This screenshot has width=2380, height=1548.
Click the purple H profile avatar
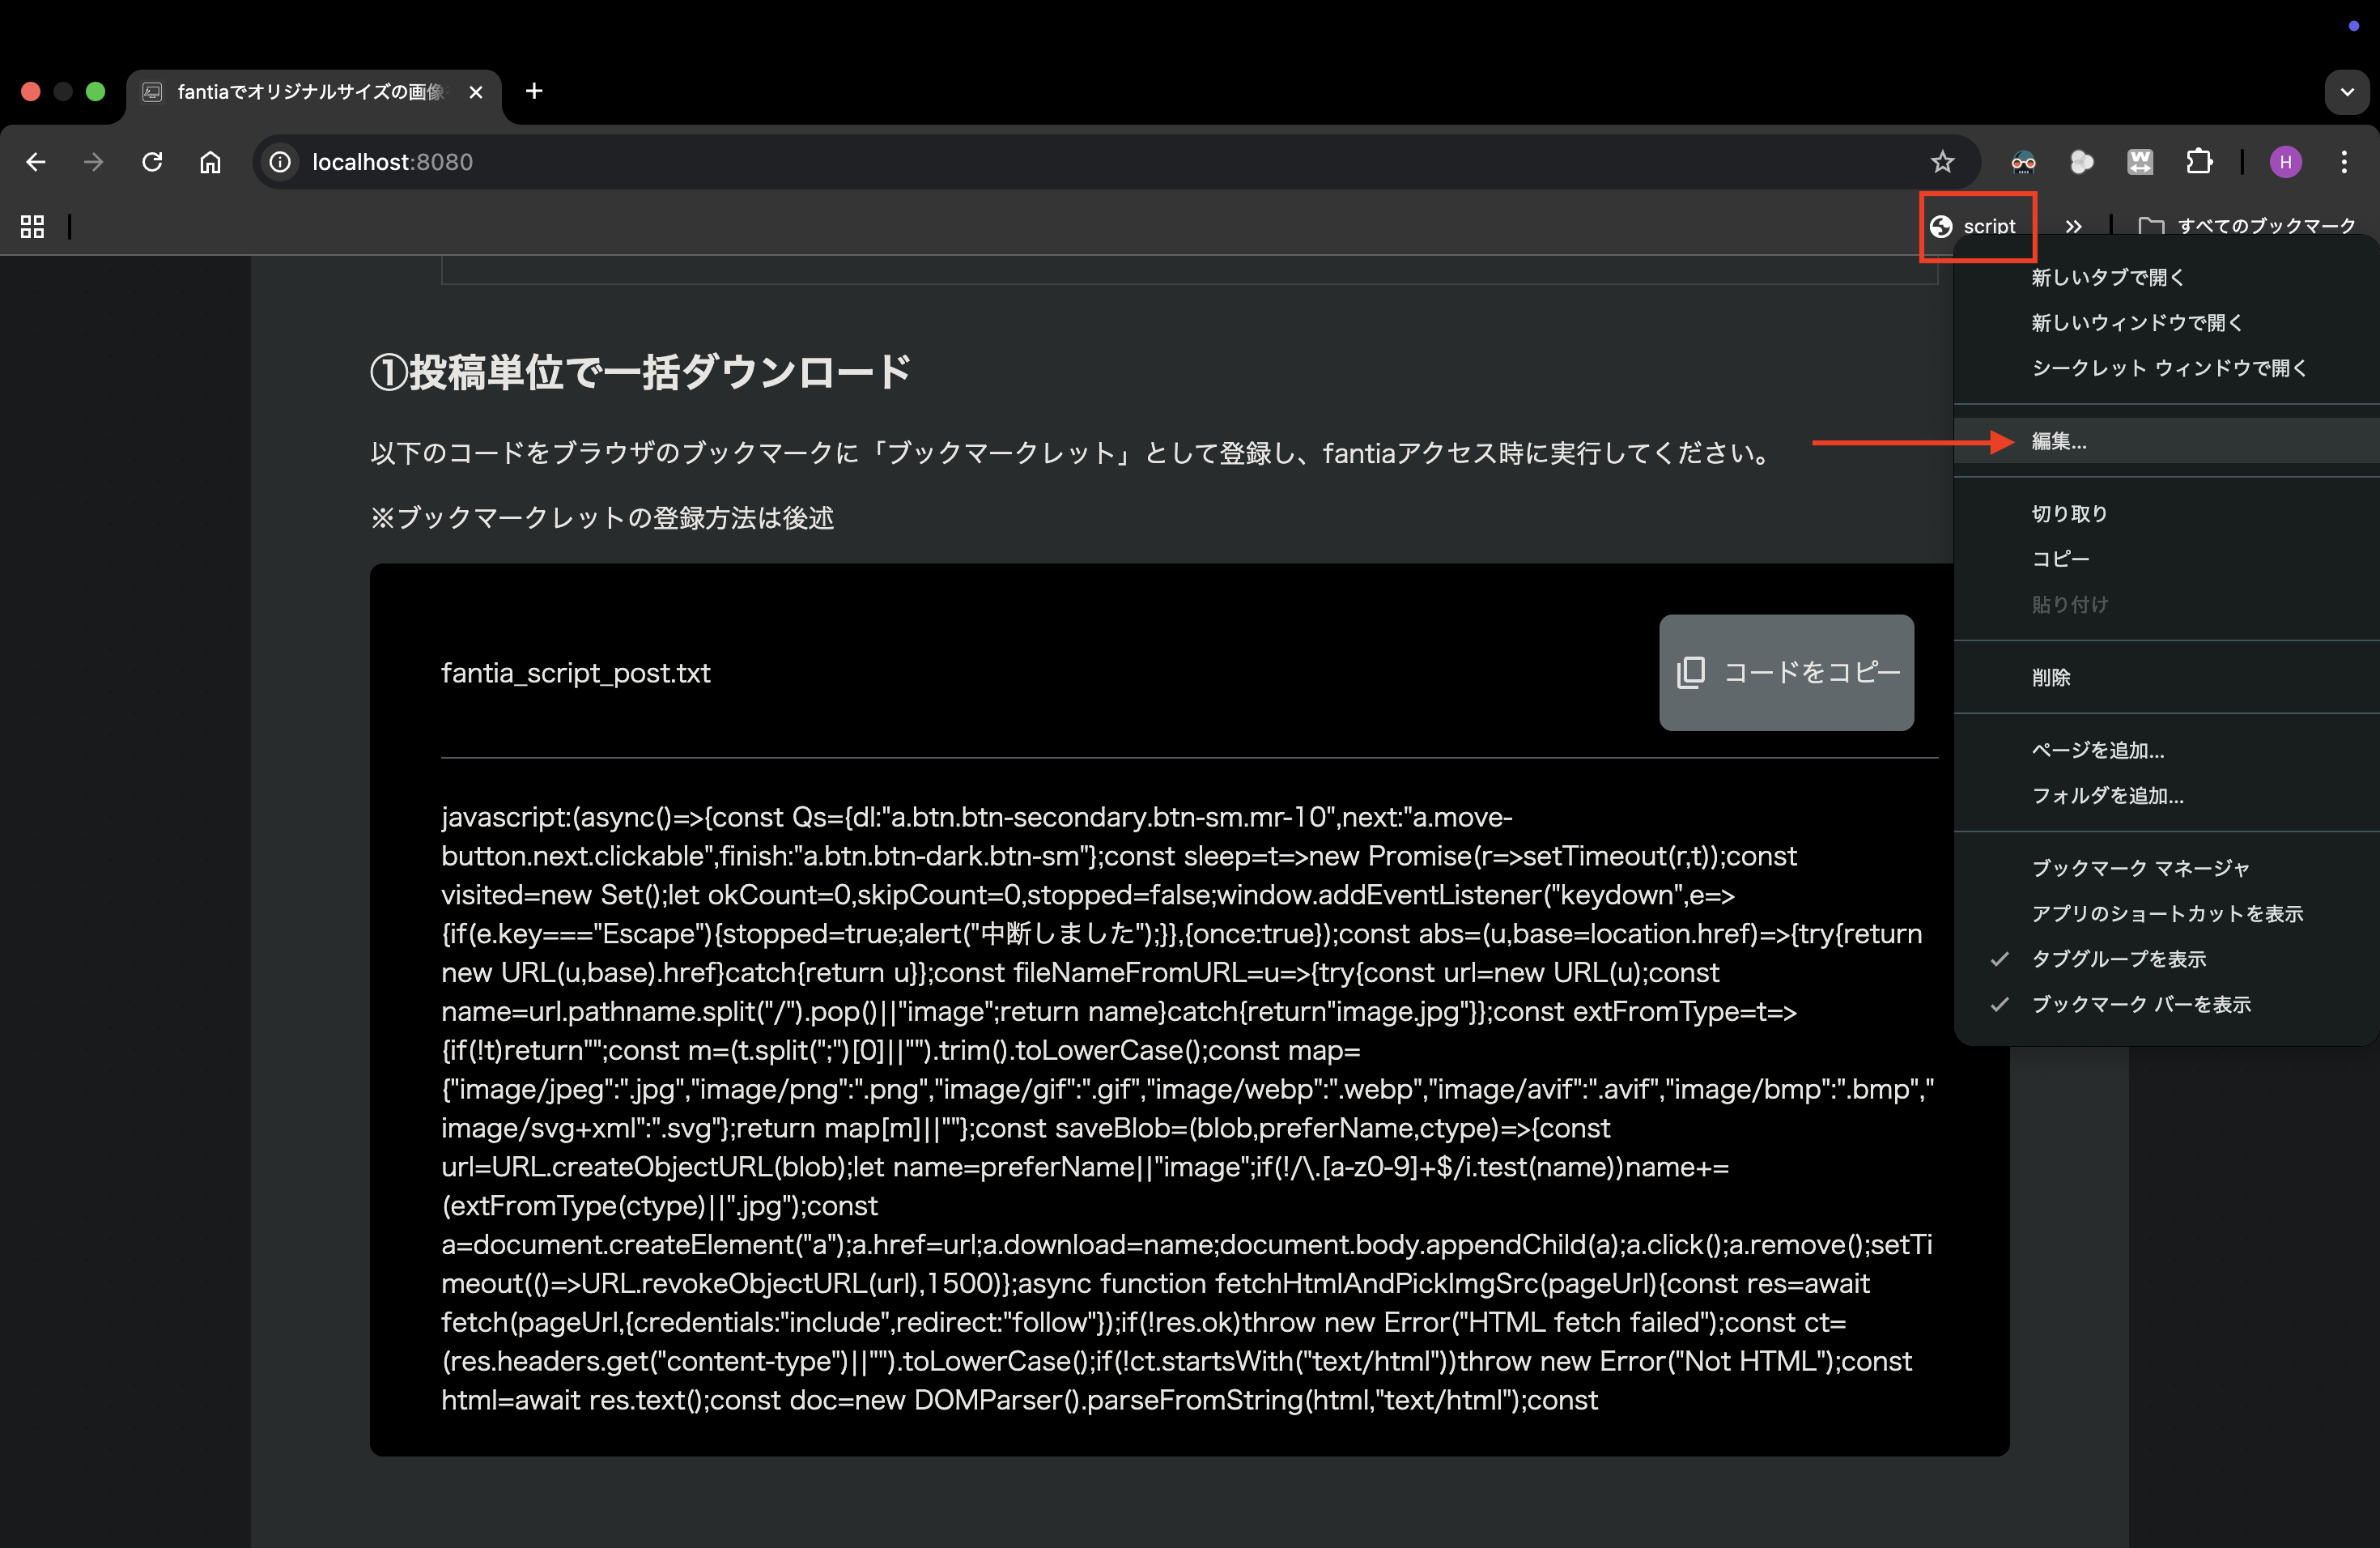pos(2285,162)
